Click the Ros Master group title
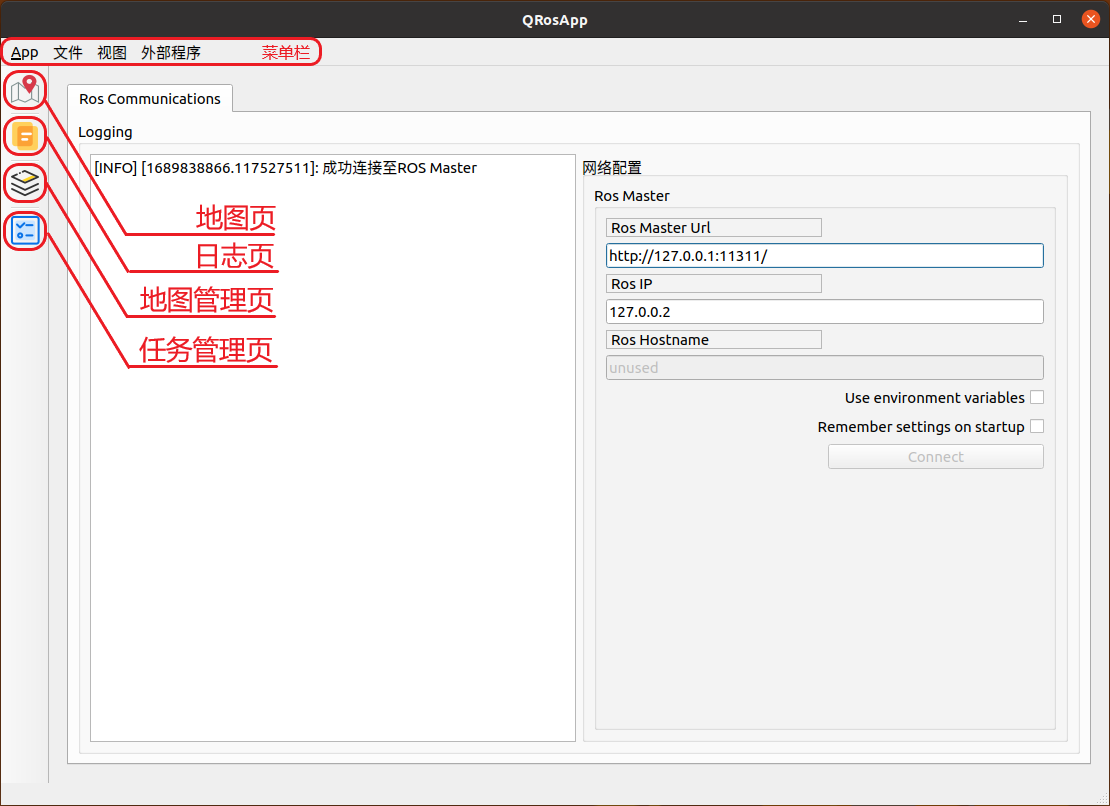This screenshot has width=1110, height=806. [631, 196]
